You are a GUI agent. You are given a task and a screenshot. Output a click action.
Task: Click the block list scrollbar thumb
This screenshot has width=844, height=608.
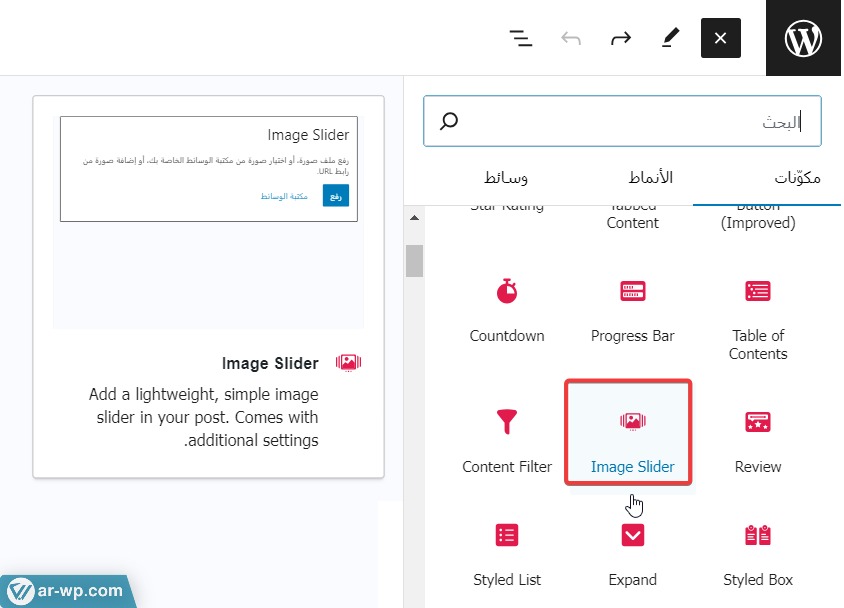pos(414,260)
